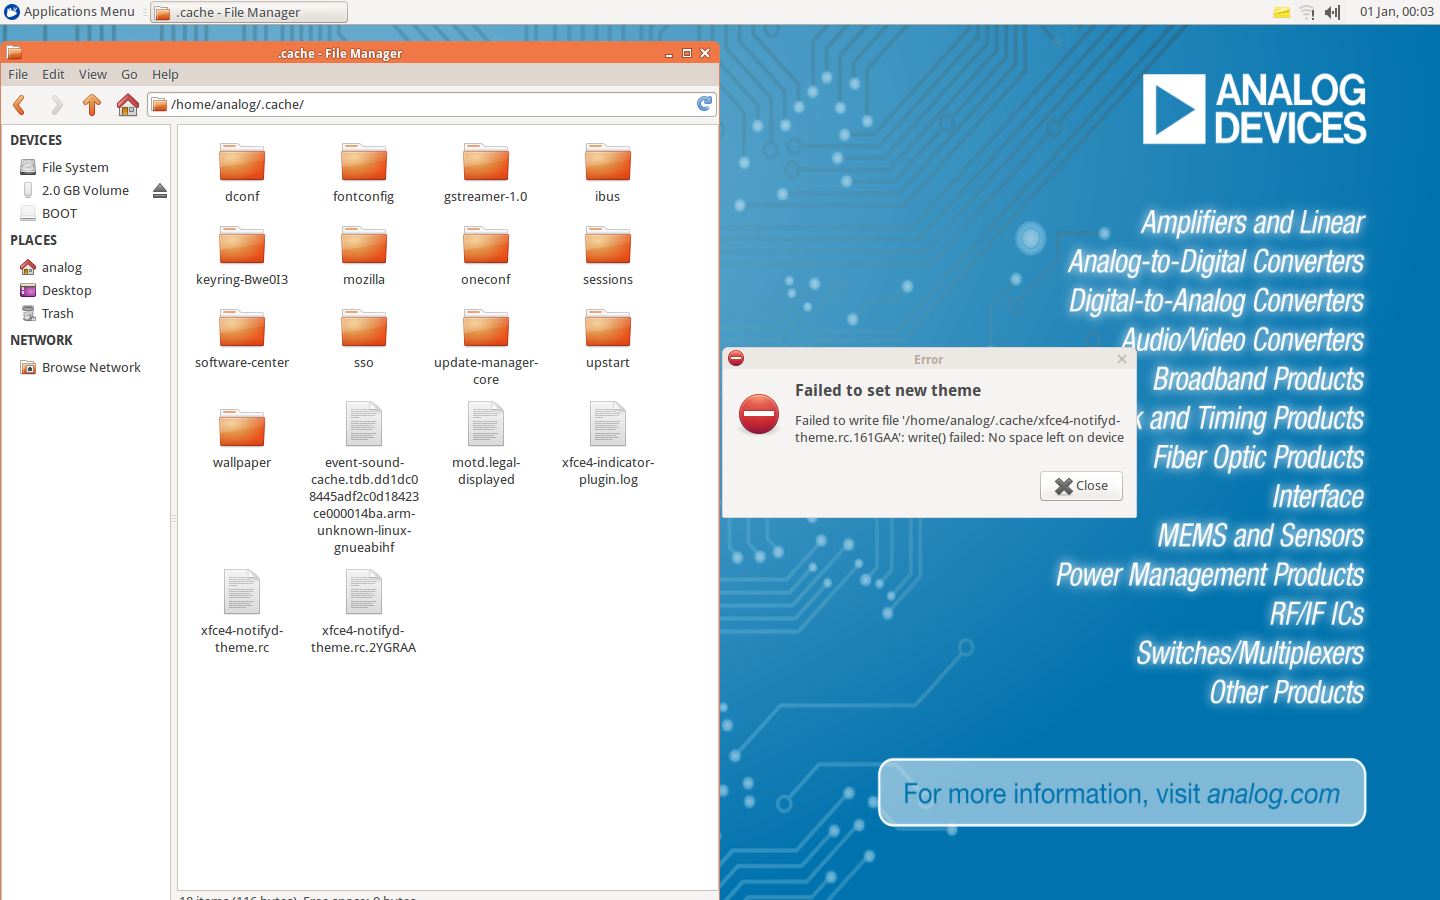The width and height of the screenshot is (1440, 900).
Task: Select the update-manager-core folder
Action: point(486,346)
